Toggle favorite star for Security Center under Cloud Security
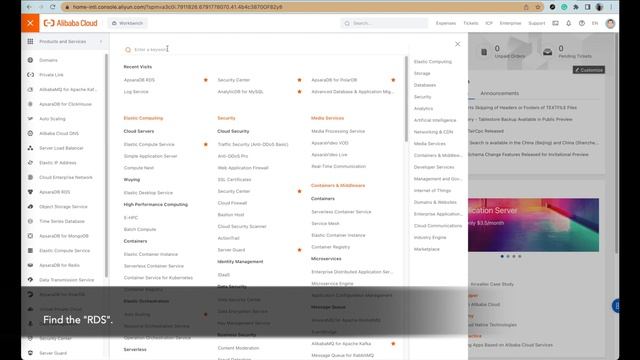 click(299, 191)
